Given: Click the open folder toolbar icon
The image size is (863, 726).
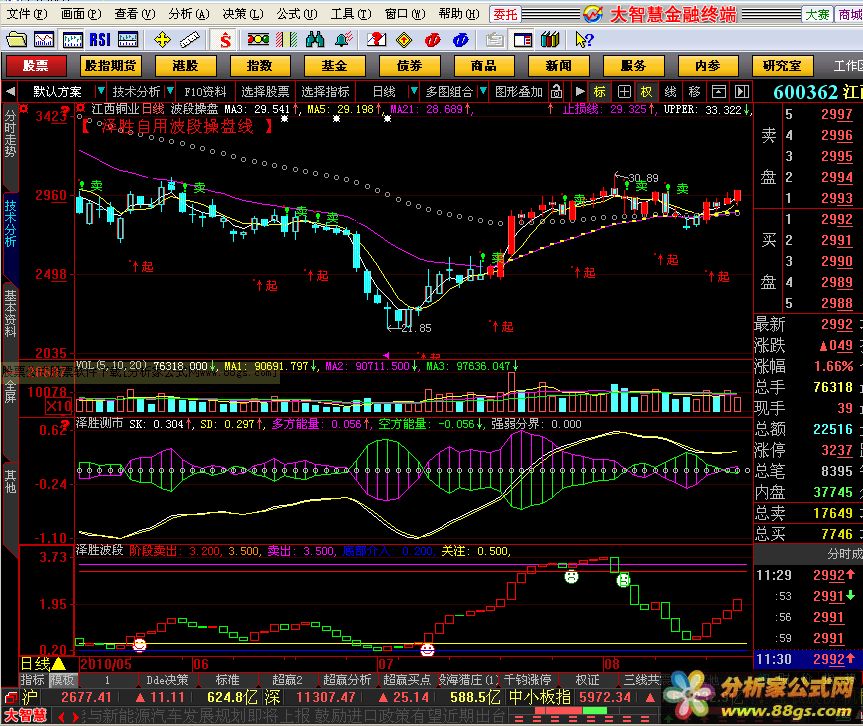Looking at the screenshot, I should (x=17, y=40).
